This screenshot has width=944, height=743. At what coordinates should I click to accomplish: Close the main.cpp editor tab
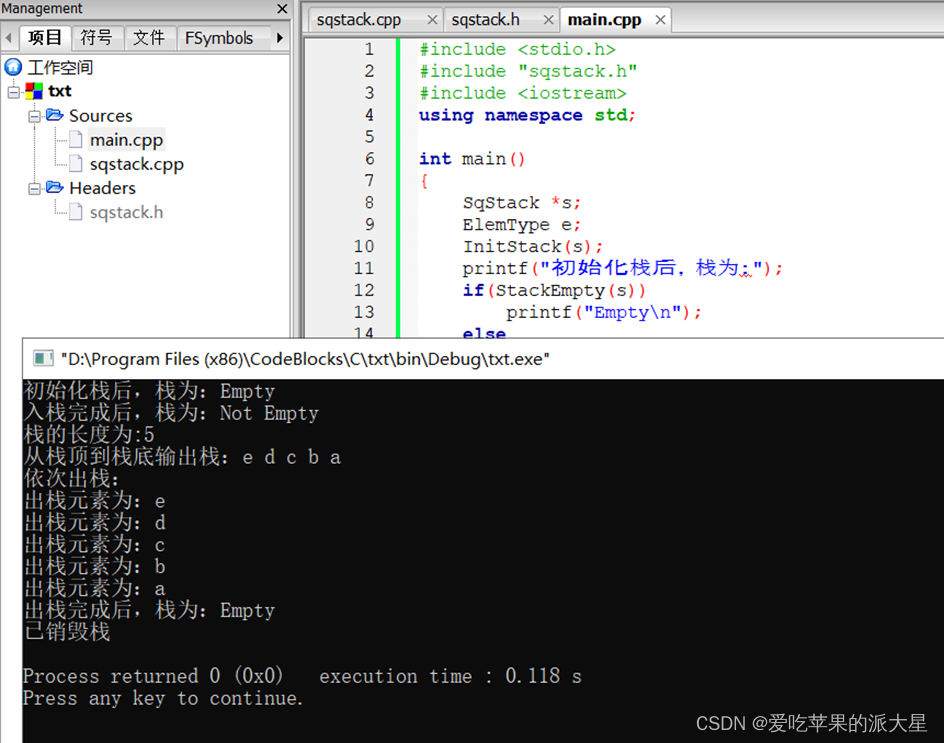point(660,20)
